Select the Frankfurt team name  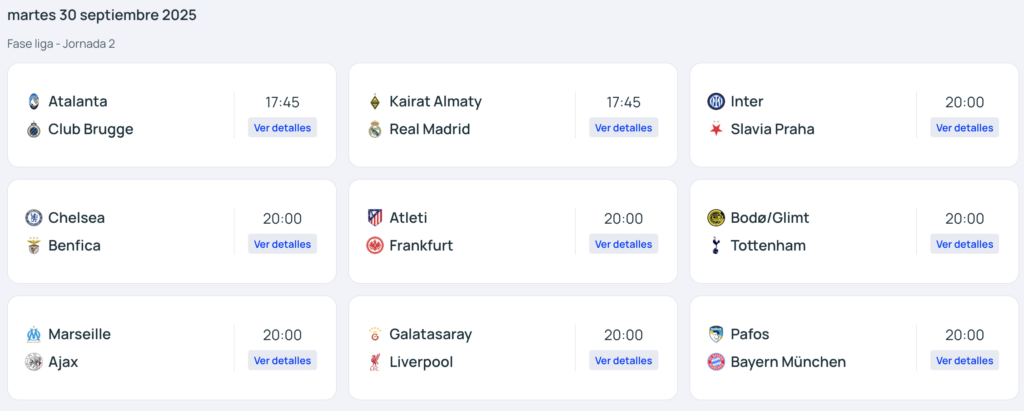(x=421, y=246)
